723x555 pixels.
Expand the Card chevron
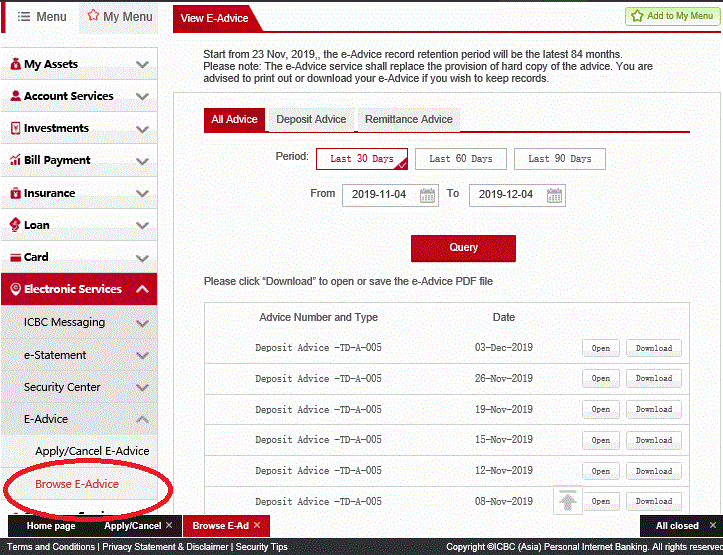142,258
